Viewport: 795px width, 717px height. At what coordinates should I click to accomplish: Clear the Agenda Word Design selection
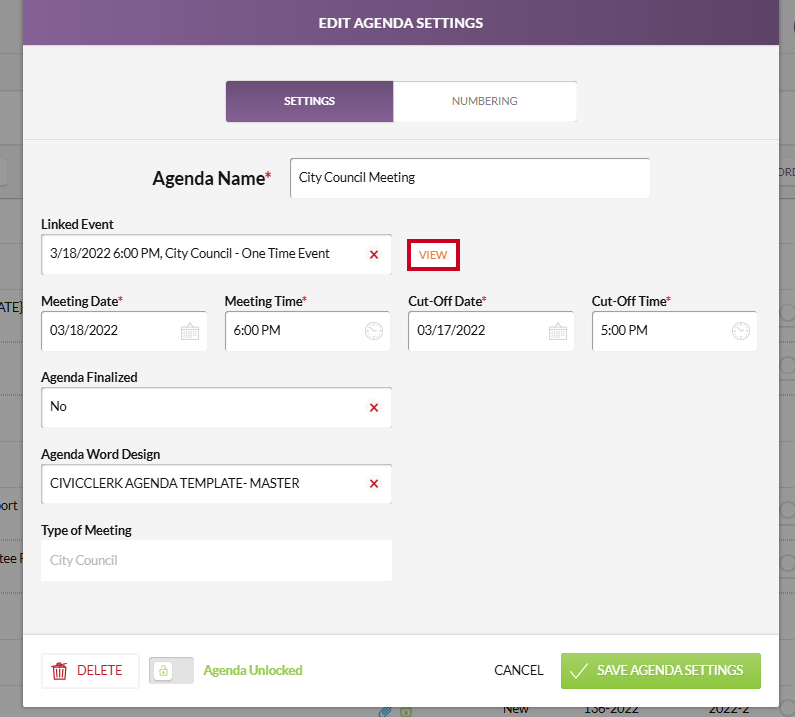click(374, 484)
